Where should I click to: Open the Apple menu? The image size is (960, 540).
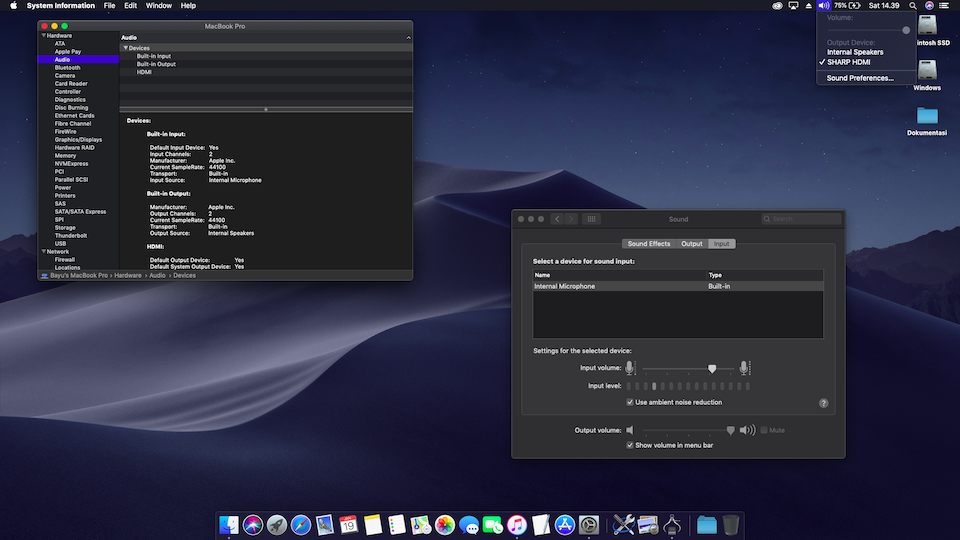tap(13, 6)
